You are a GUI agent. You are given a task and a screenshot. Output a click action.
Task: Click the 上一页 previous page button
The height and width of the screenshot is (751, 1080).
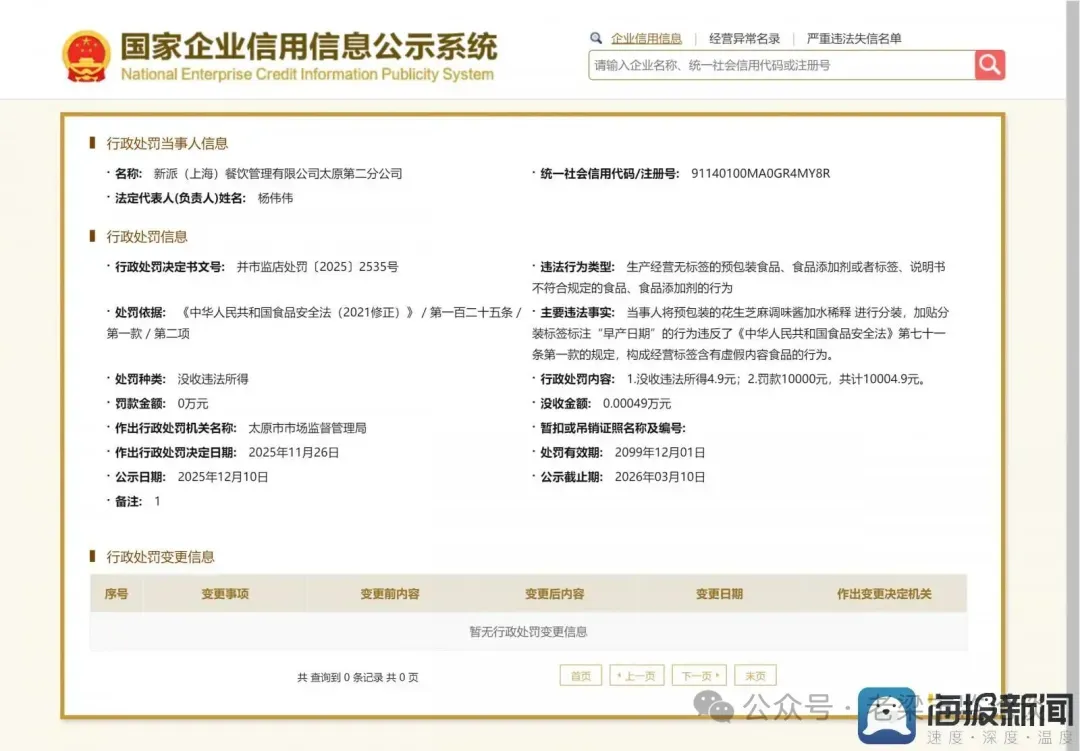pyautogui.click(x=637, y=676)
